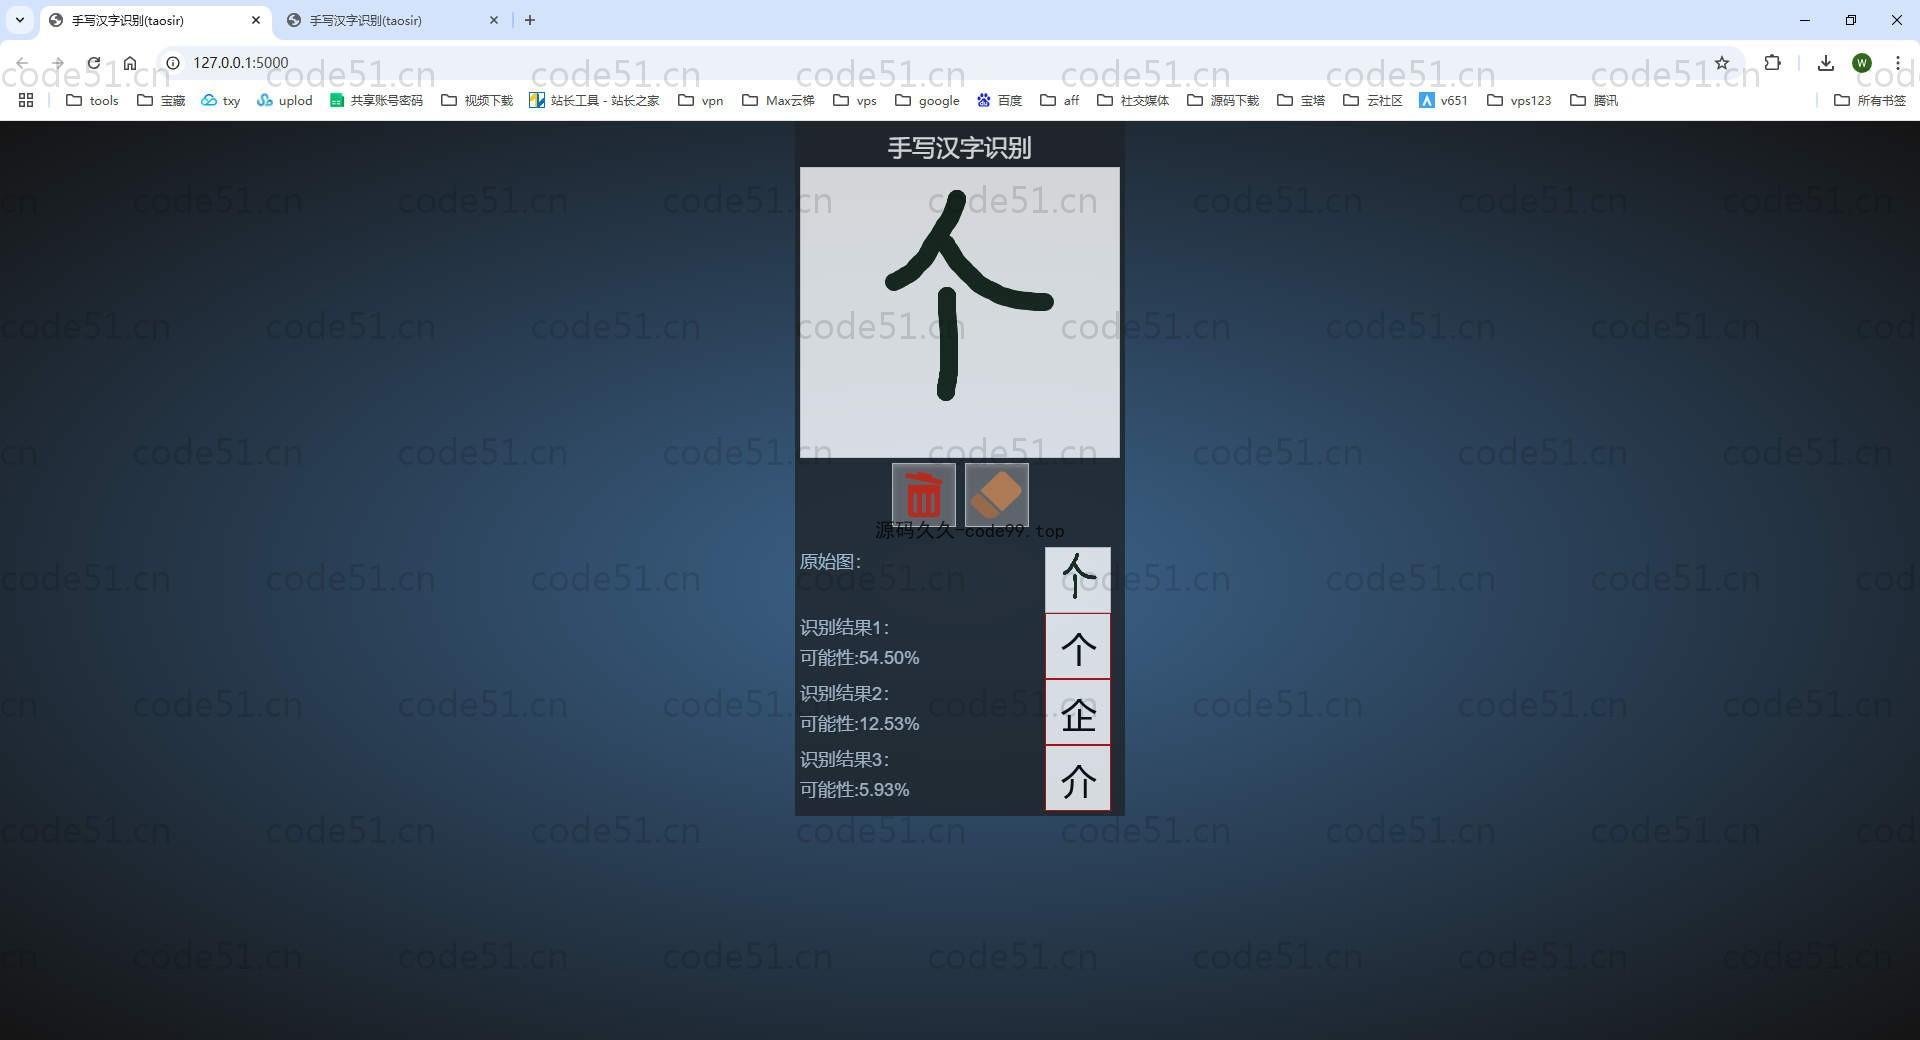The image size is (1920, 1040).
Task: Open the Max云梯 bookmark folder
Action: pyautogui.click(x=778, y=100)
